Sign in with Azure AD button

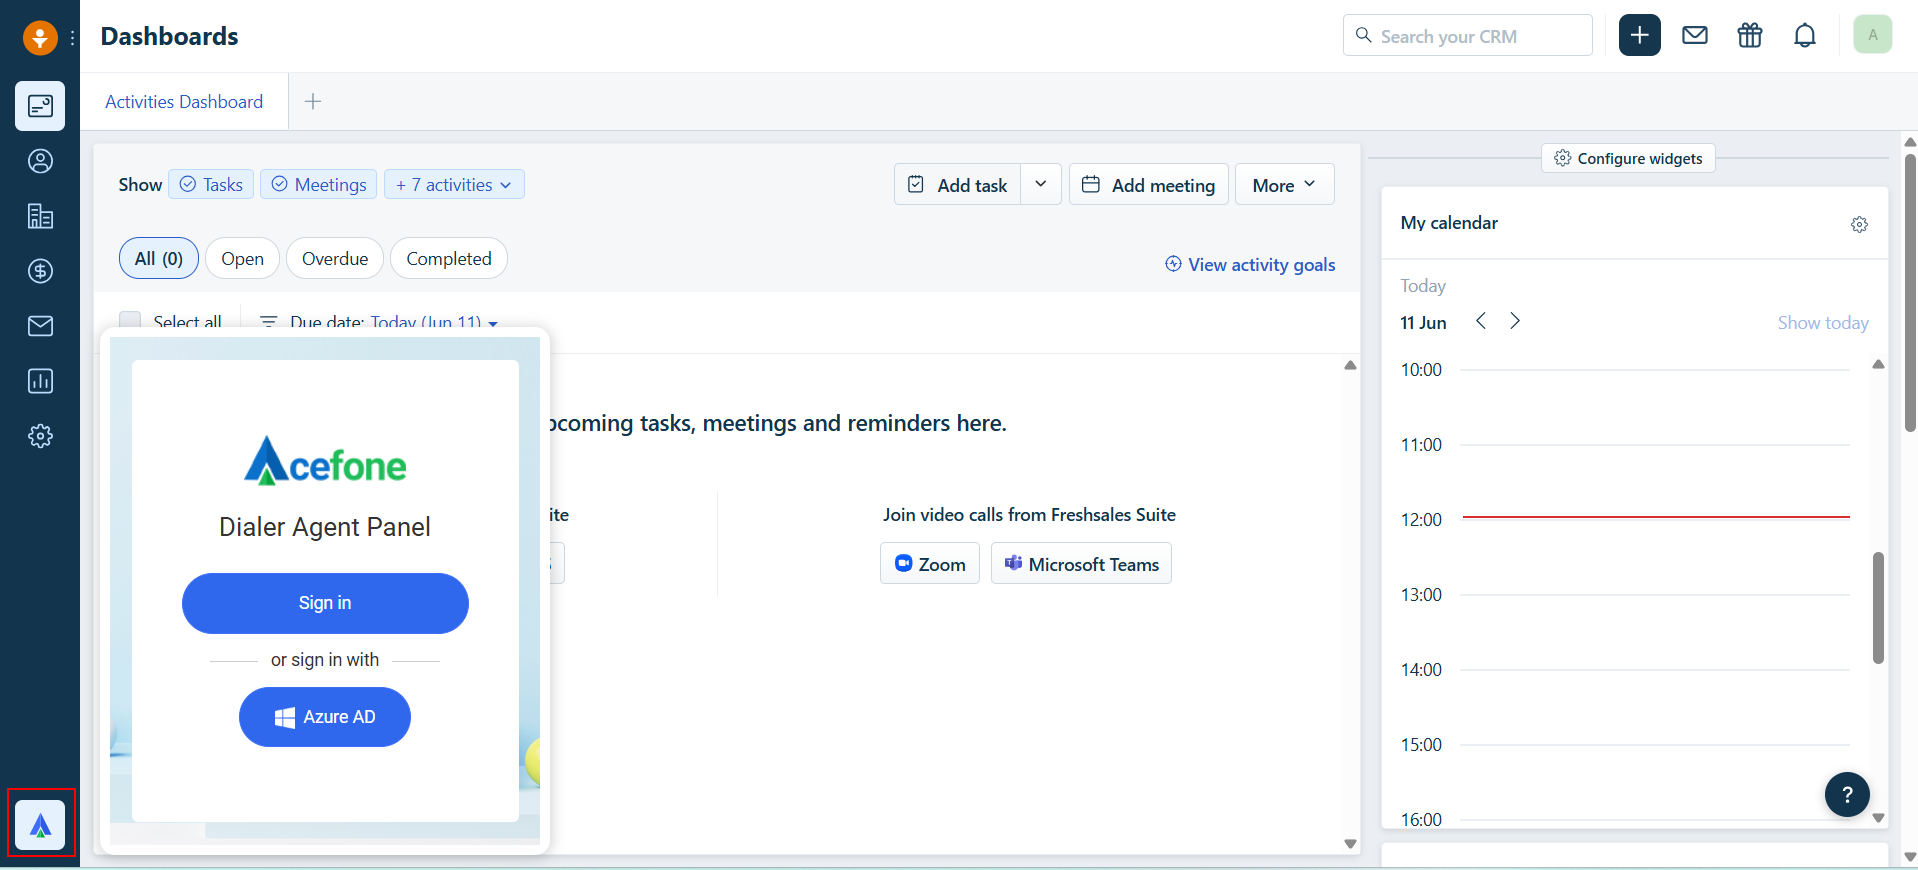coord(325,717)
